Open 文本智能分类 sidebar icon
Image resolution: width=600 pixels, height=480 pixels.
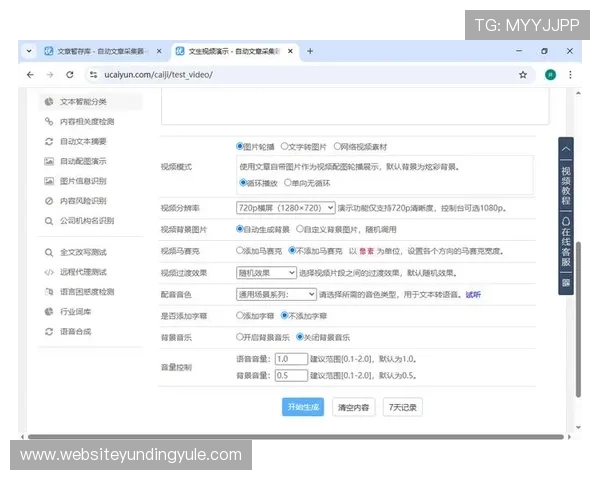(x=49, y=101)
